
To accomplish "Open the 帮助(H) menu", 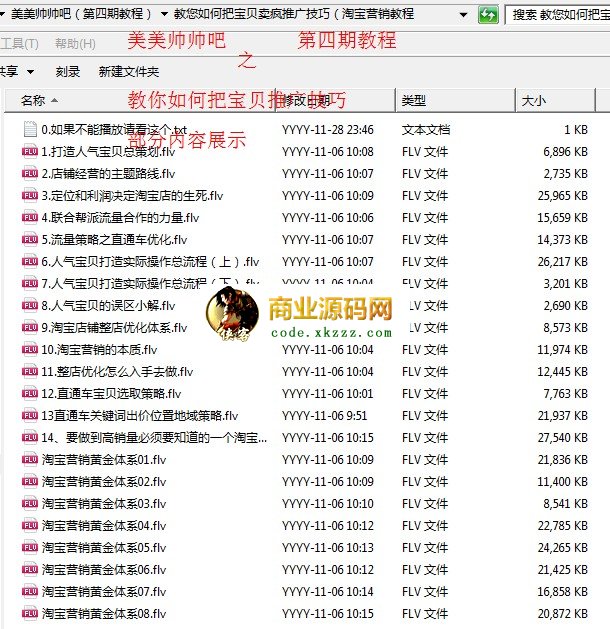I will pyautogui.click(x=75, y=43).
